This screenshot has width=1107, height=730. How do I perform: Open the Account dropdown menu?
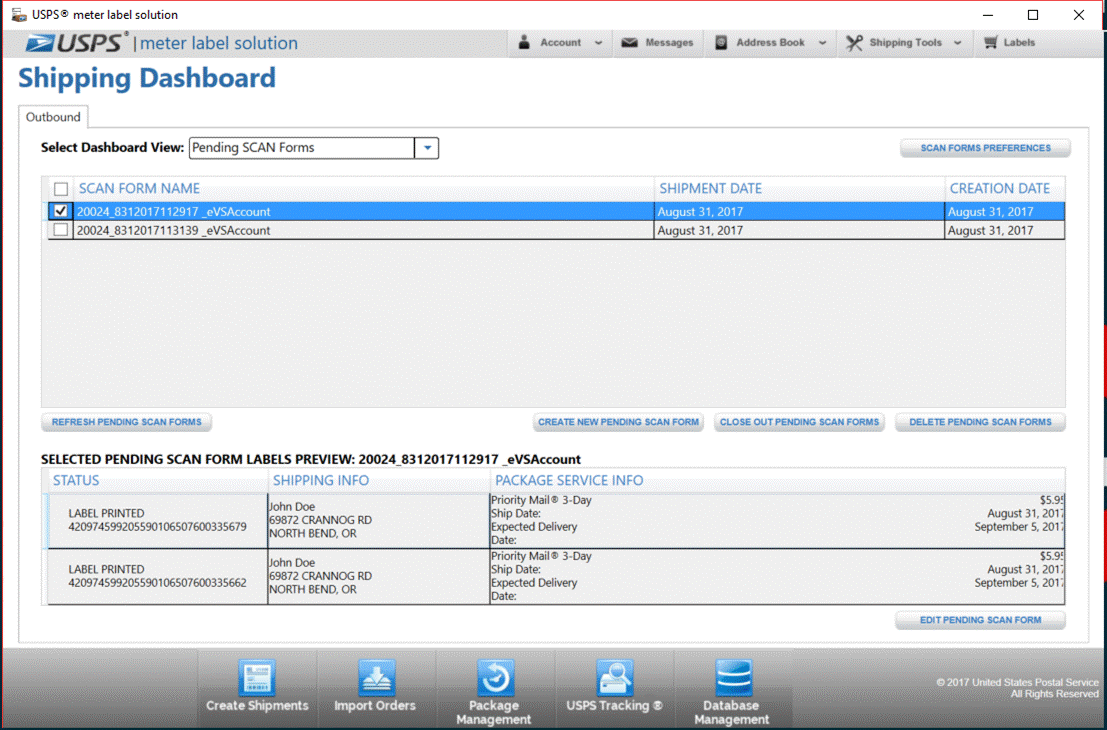pyautogui.click(x=560, y=43)
